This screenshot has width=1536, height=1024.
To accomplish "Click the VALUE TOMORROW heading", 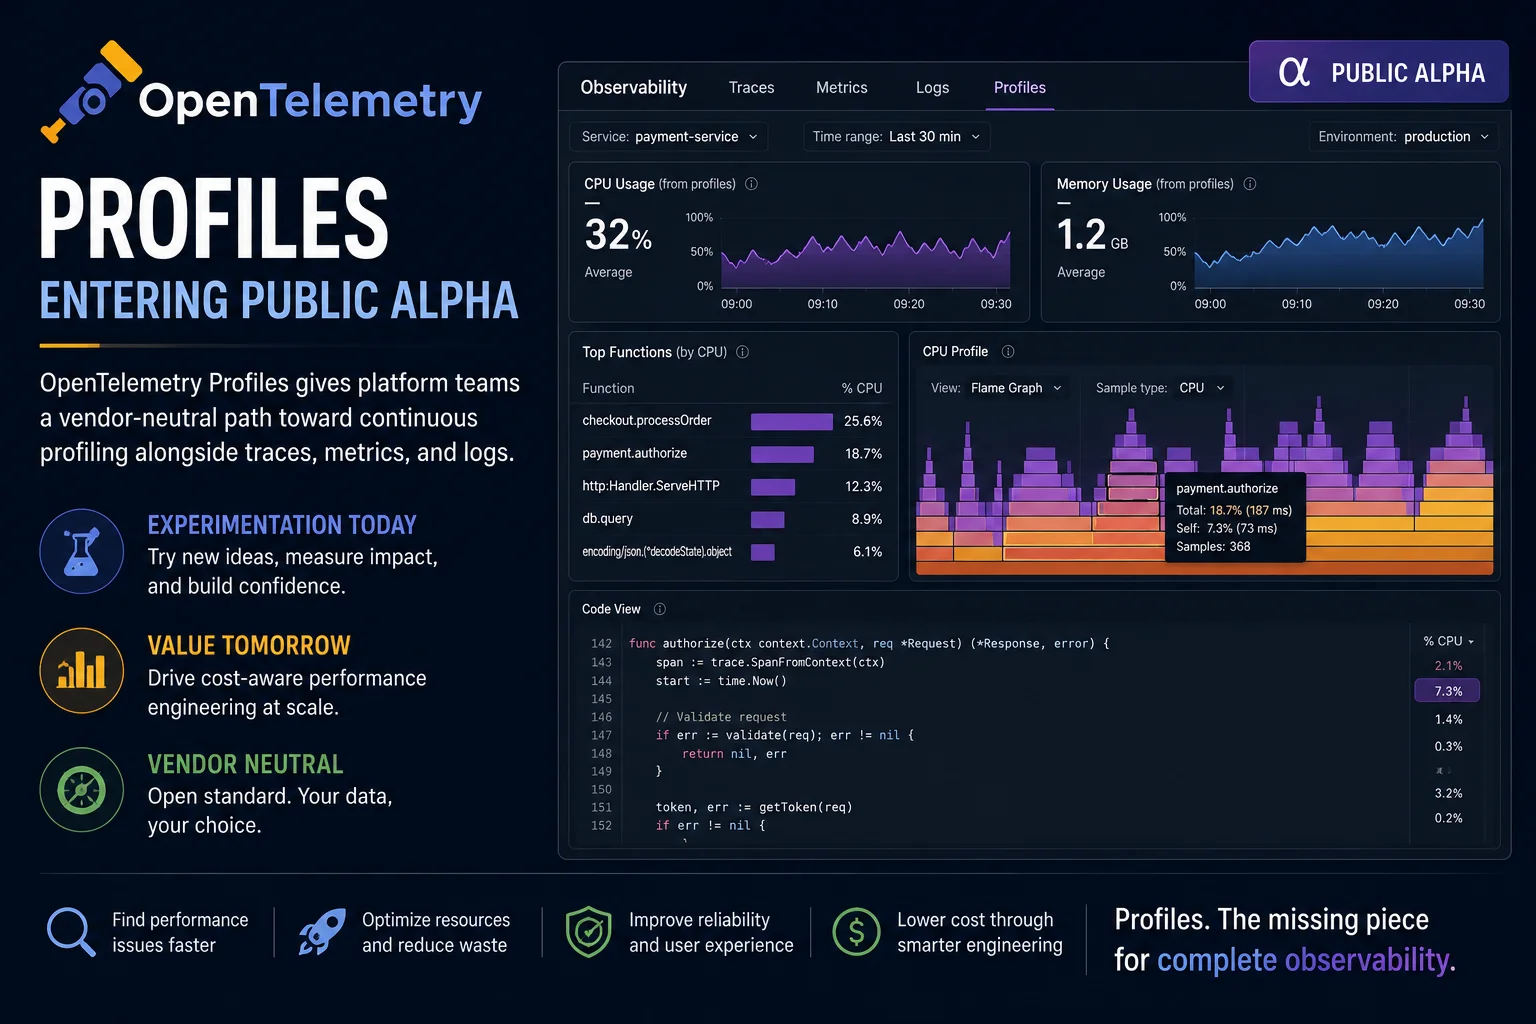I will point(249,646).
